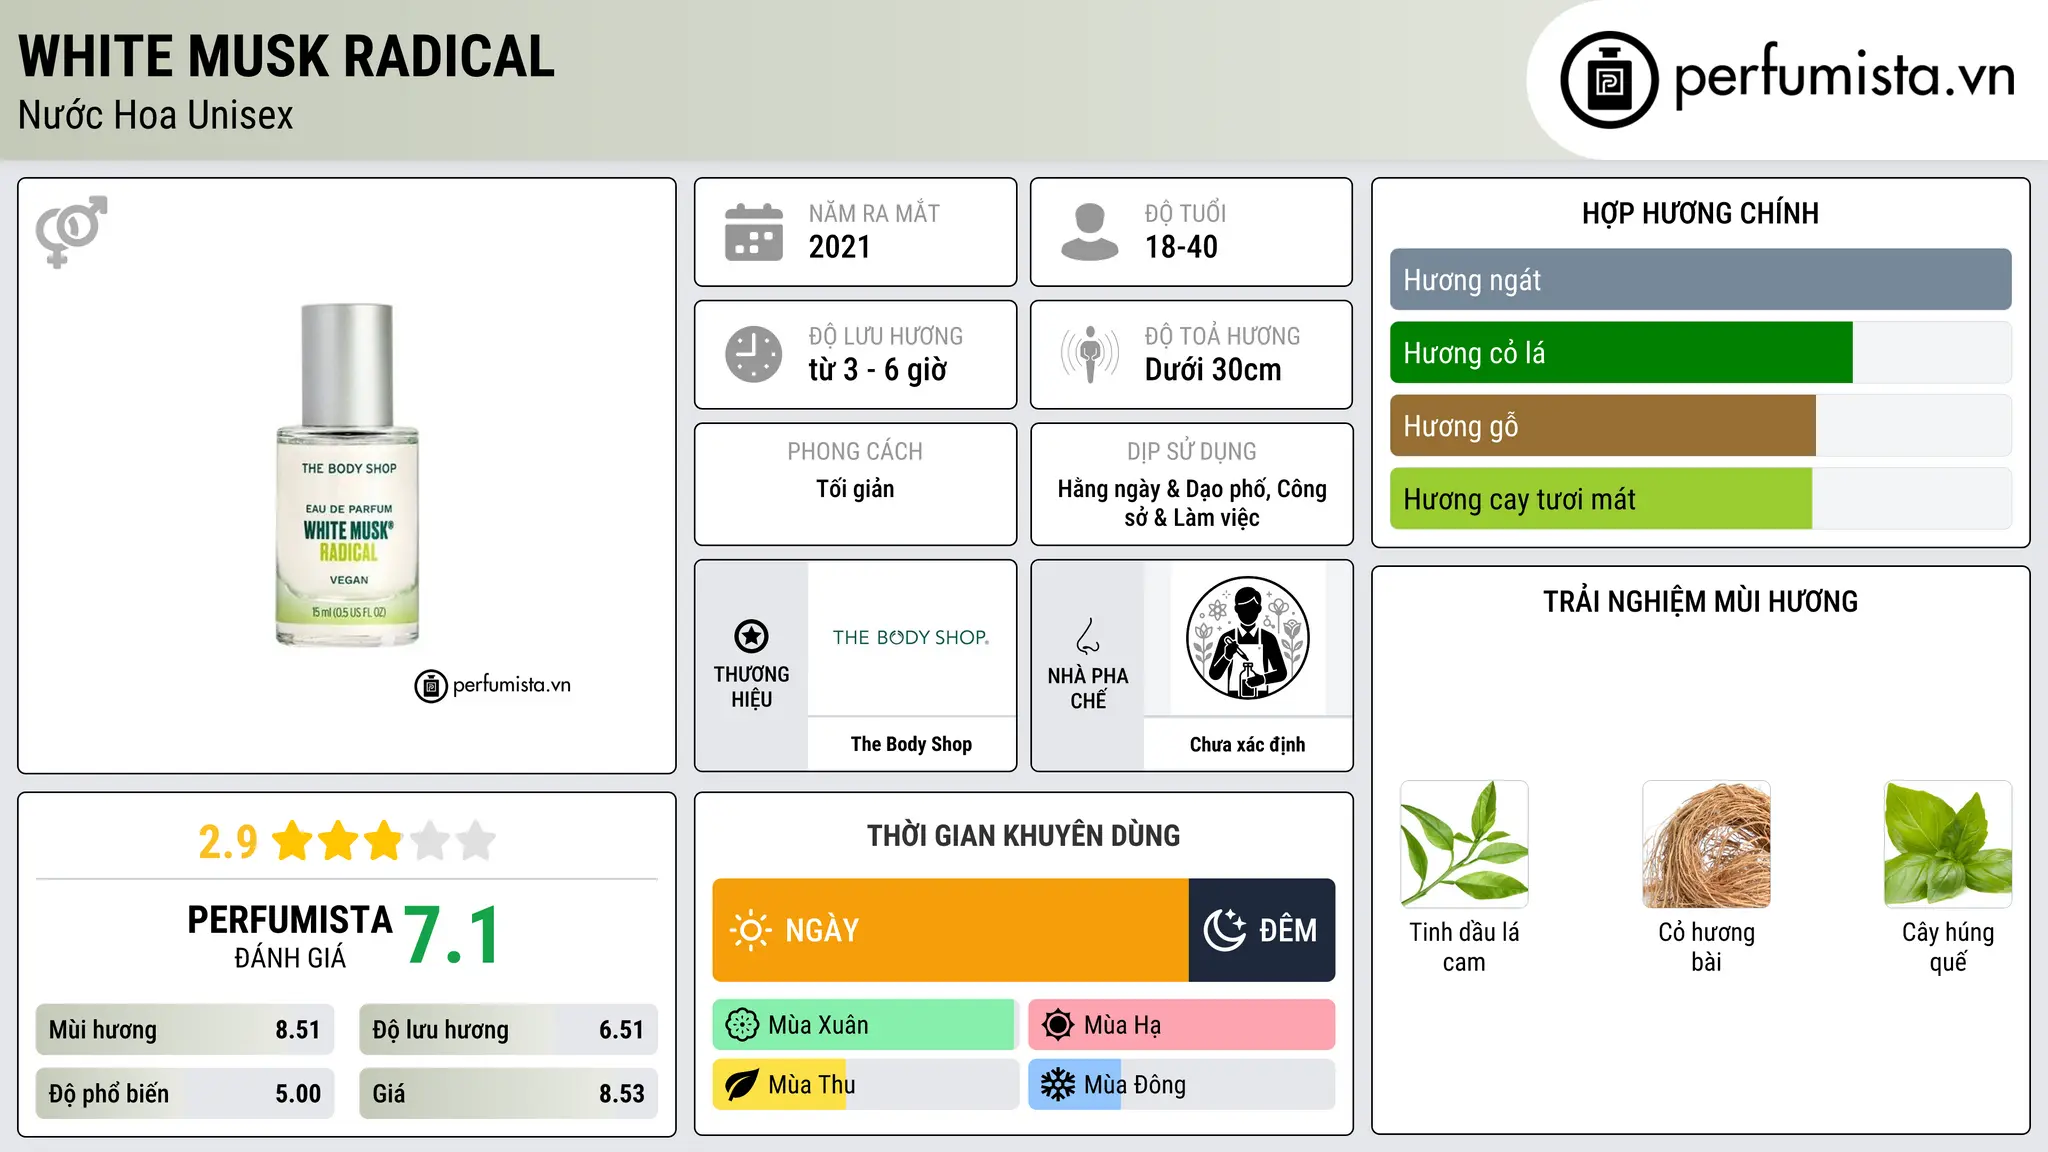This screenshot has height=1152, width=2048.
Task: Click the HỢP HƯƠNG CHÍNH heading
Action: (x=1700, y=213)
